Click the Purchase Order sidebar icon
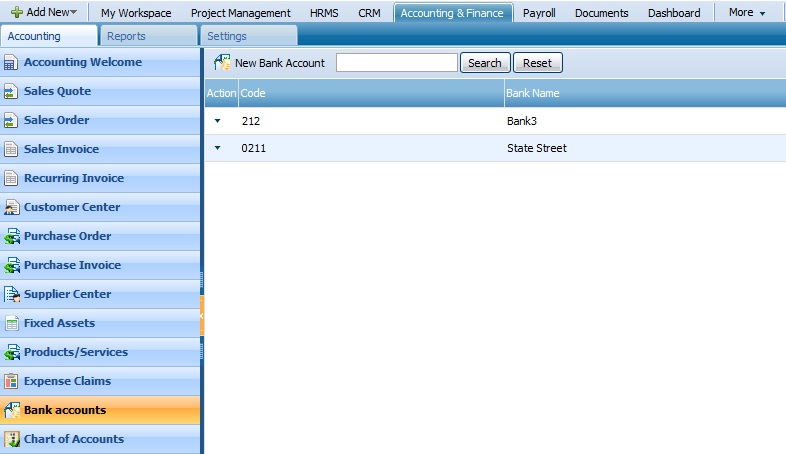The height and width of the screenshot is (454, 786). 11,237
